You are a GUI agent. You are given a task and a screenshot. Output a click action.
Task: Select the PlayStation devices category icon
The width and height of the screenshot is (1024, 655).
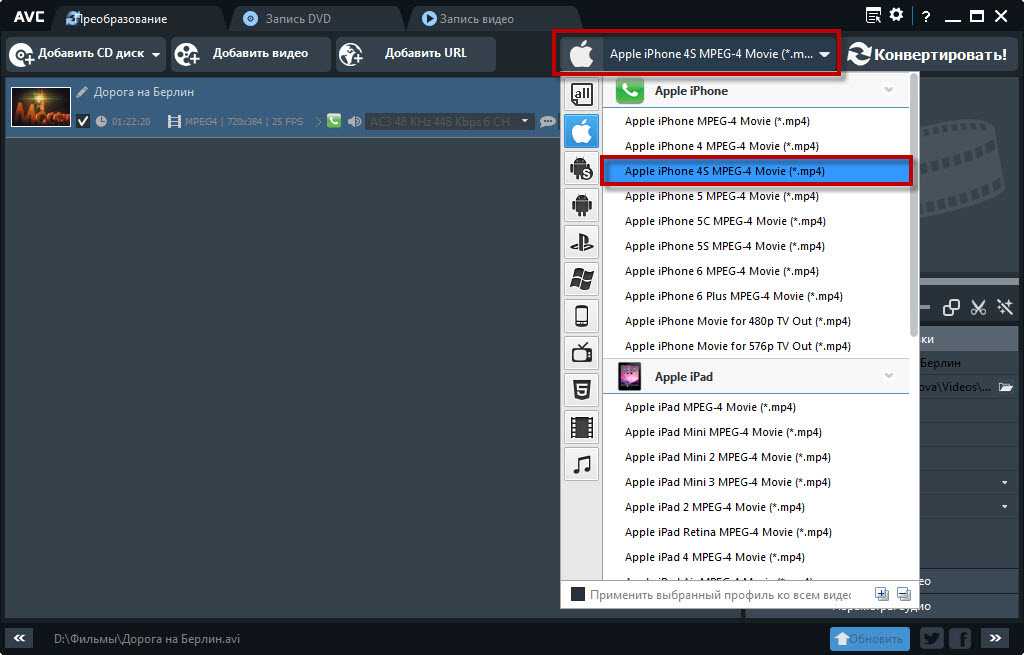pos(581,241)
